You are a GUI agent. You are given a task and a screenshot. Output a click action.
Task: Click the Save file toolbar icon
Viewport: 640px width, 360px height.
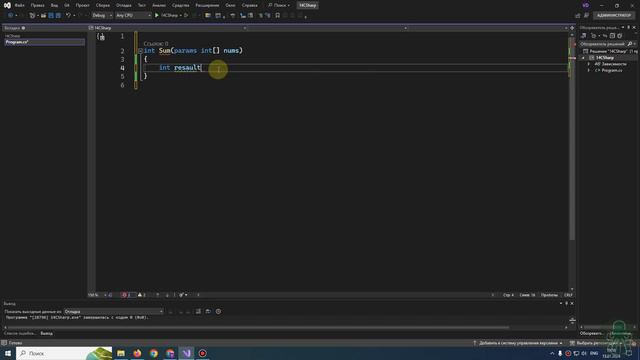tap(51, 16)
